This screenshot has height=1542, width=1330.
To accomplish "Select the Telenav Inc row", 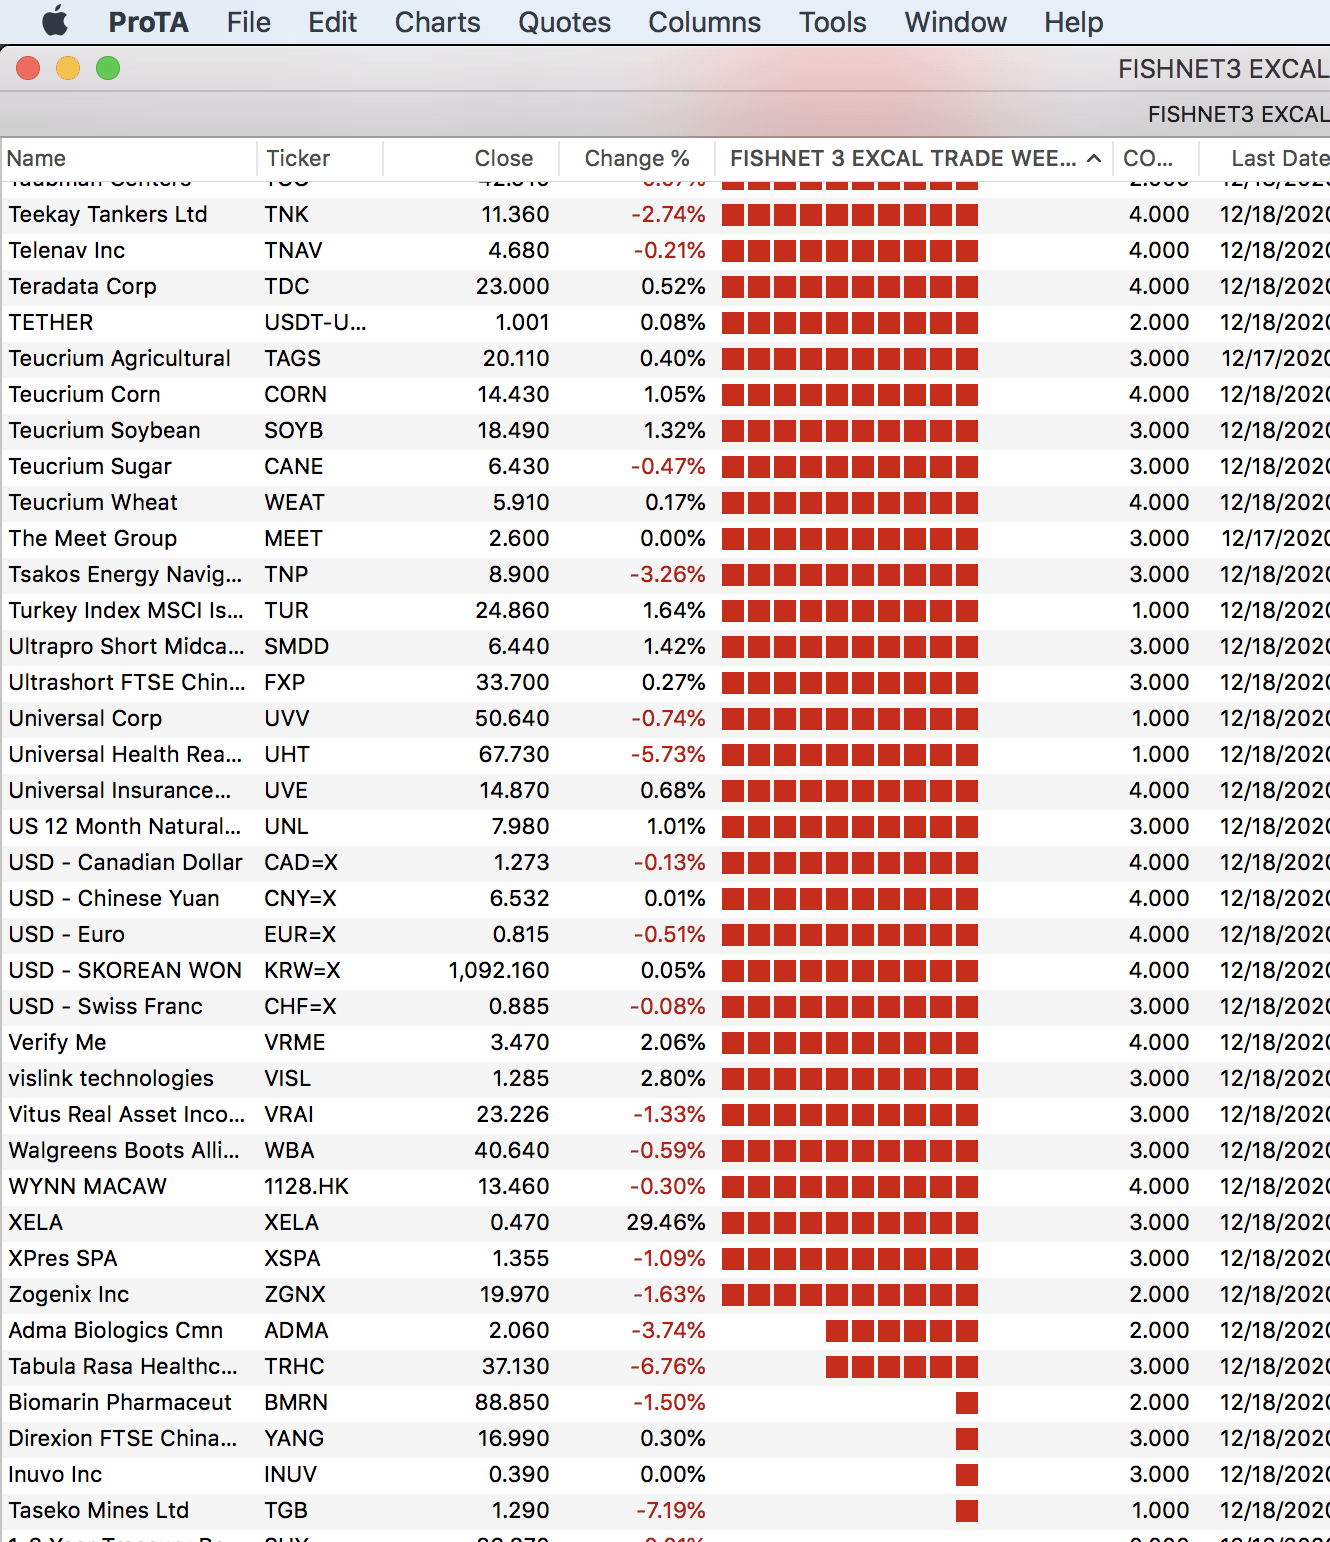I will pyautogui.click(x=665, y=250).
